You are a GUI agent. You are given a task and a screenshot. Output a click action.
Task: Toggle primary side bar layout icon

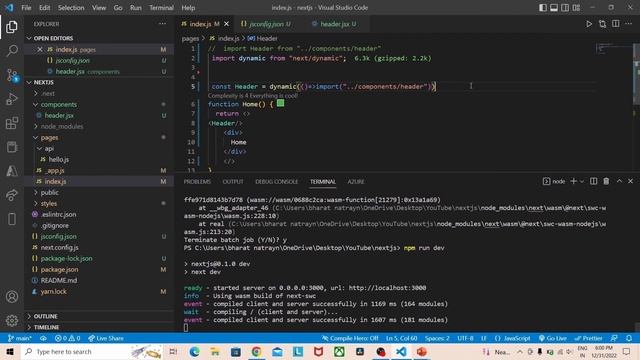[x=543, y=7]
